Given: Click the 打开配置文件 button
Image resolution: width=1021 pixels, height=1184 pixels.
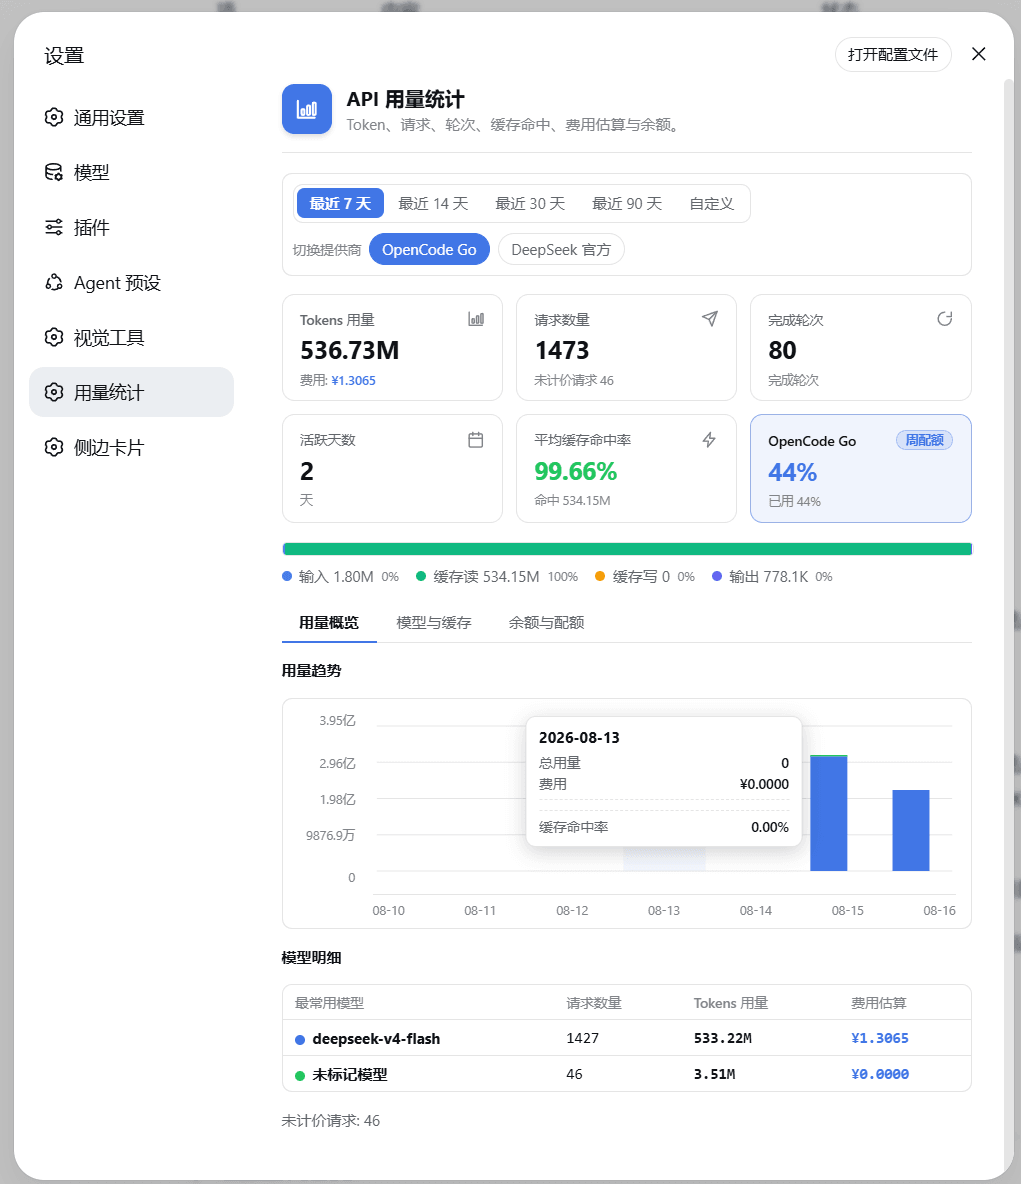Looking at the screenshot, I should tap(893, 54).
